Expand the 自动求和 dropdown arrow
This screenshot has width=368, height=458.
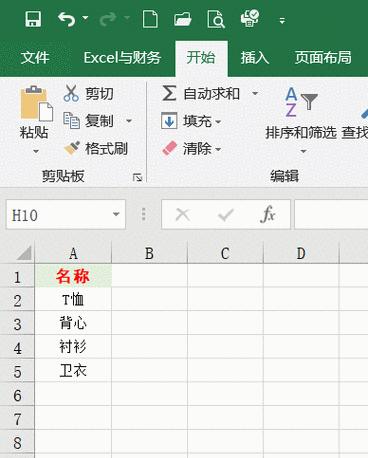click(x=255, y=93)
